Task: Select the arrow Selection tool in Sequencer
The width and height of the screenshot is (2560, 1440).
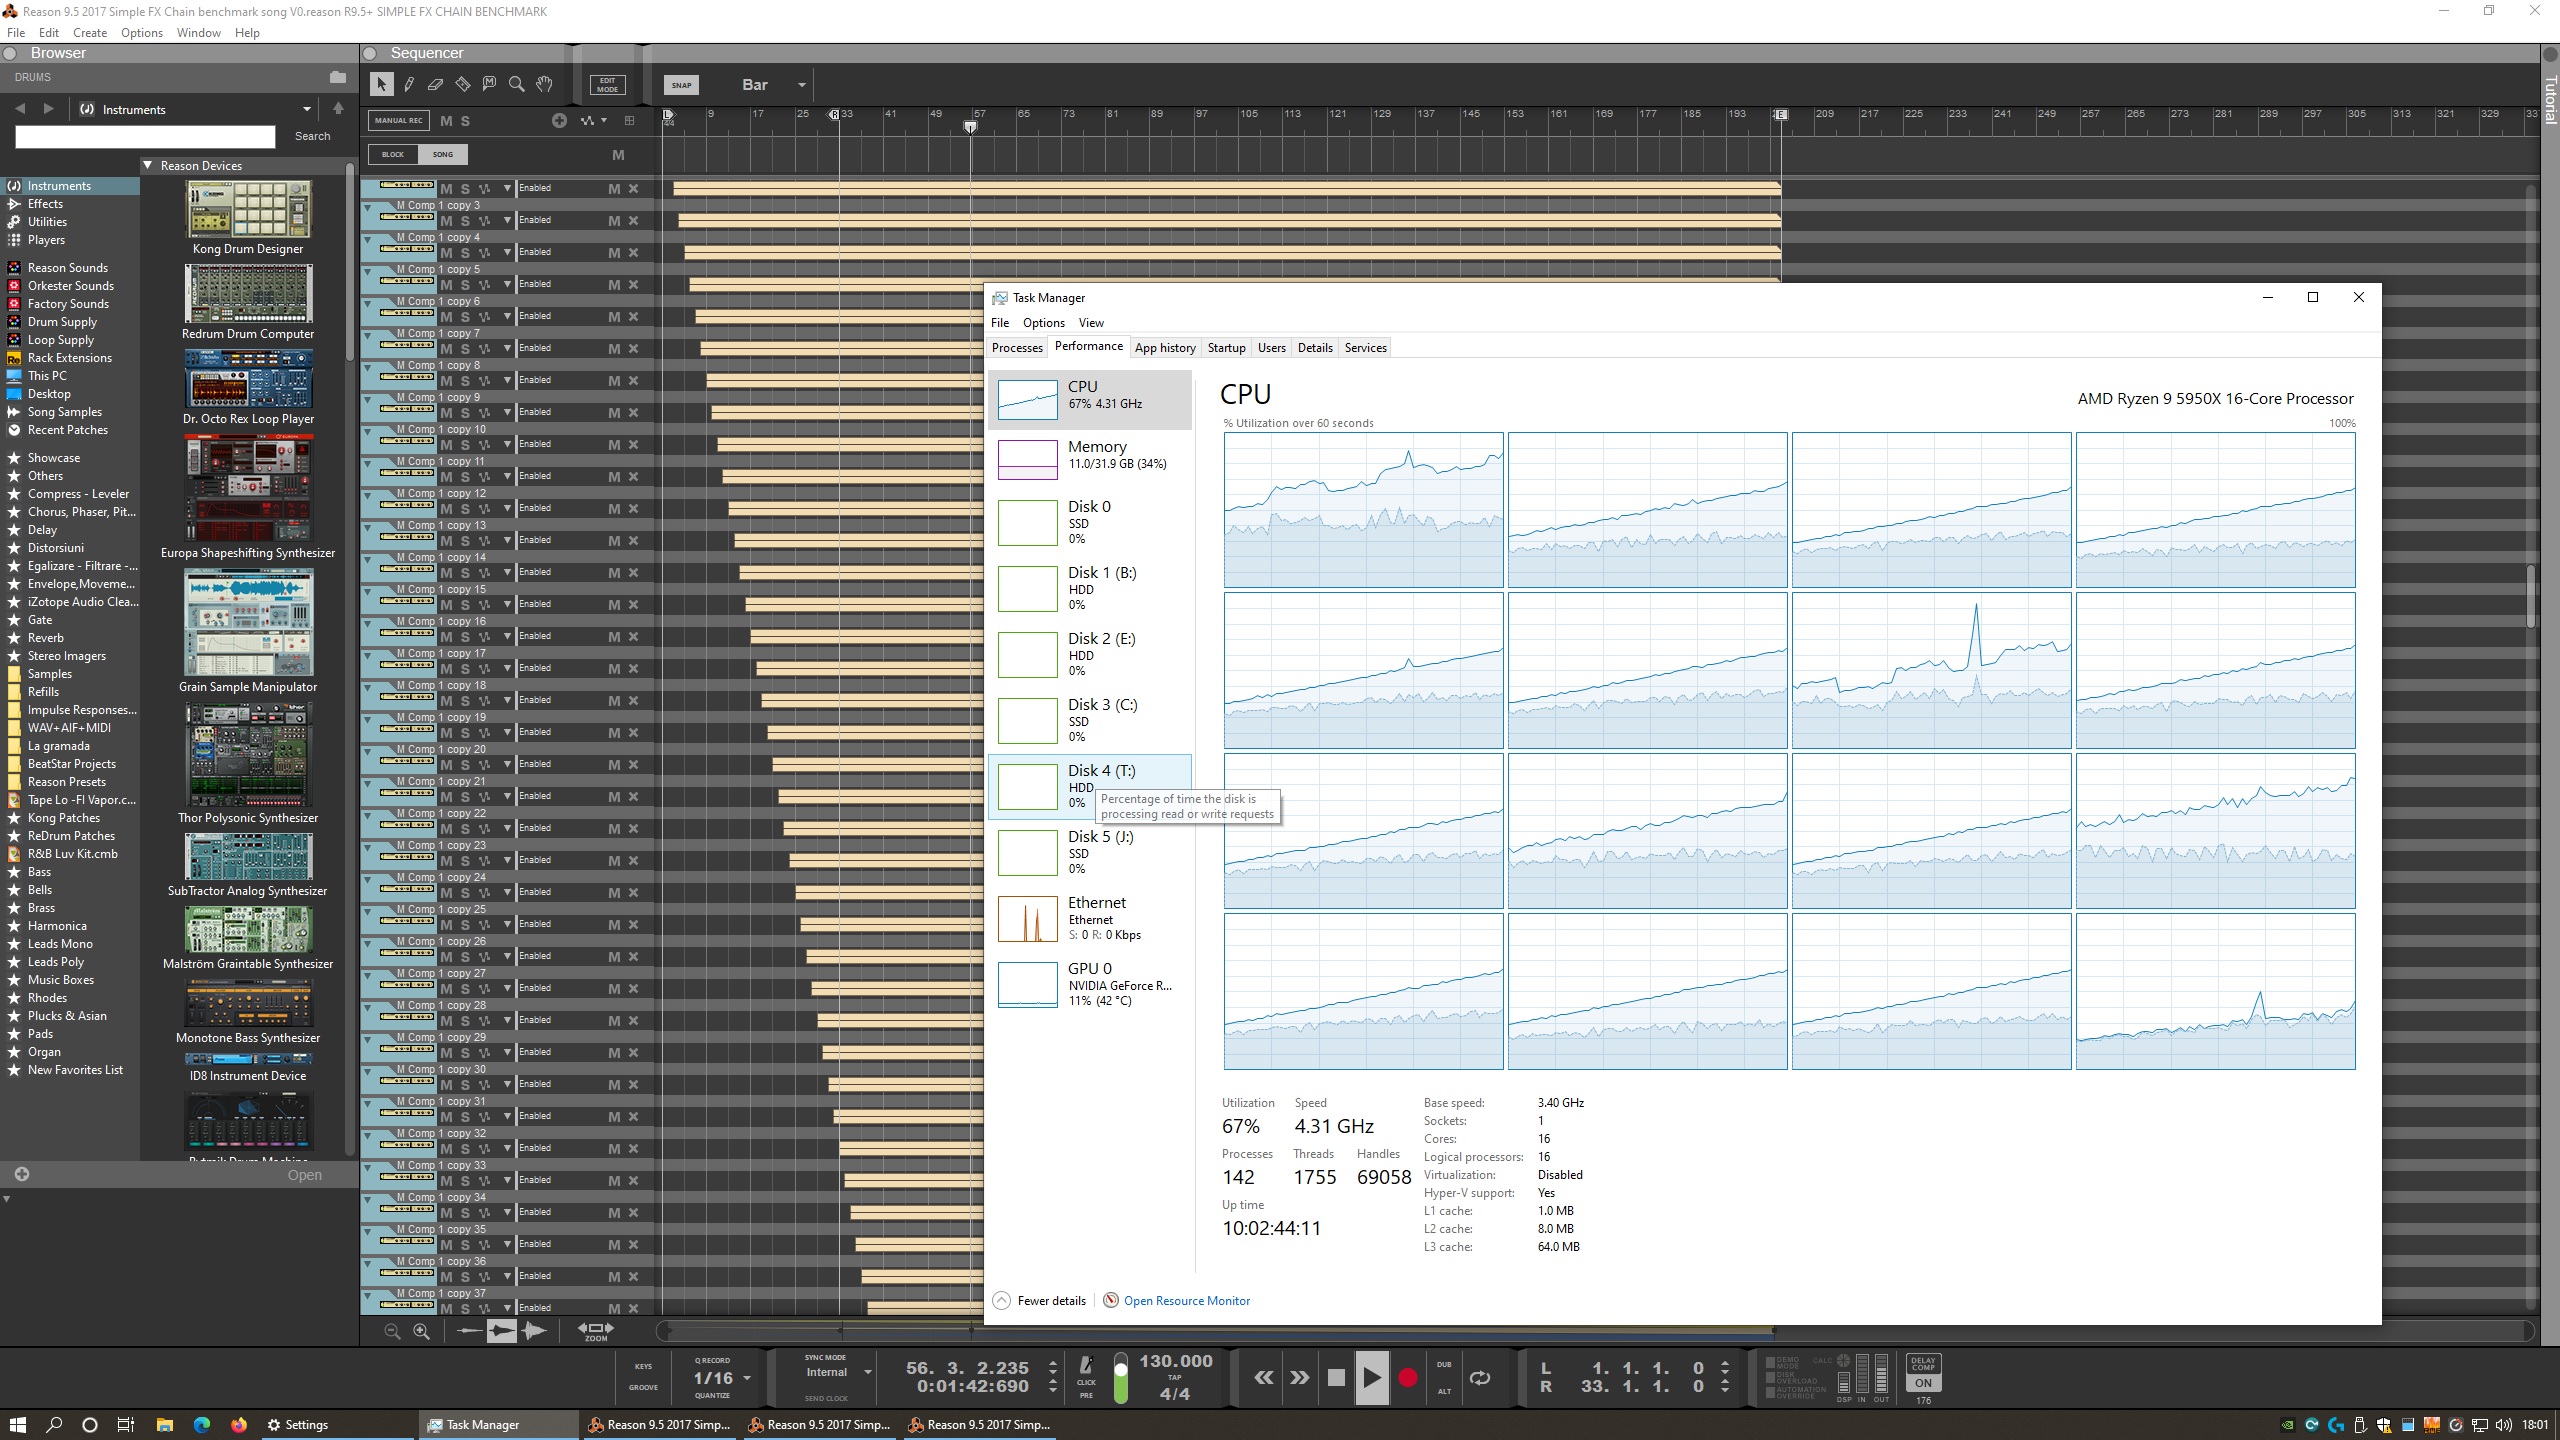Action: (381, 84)
